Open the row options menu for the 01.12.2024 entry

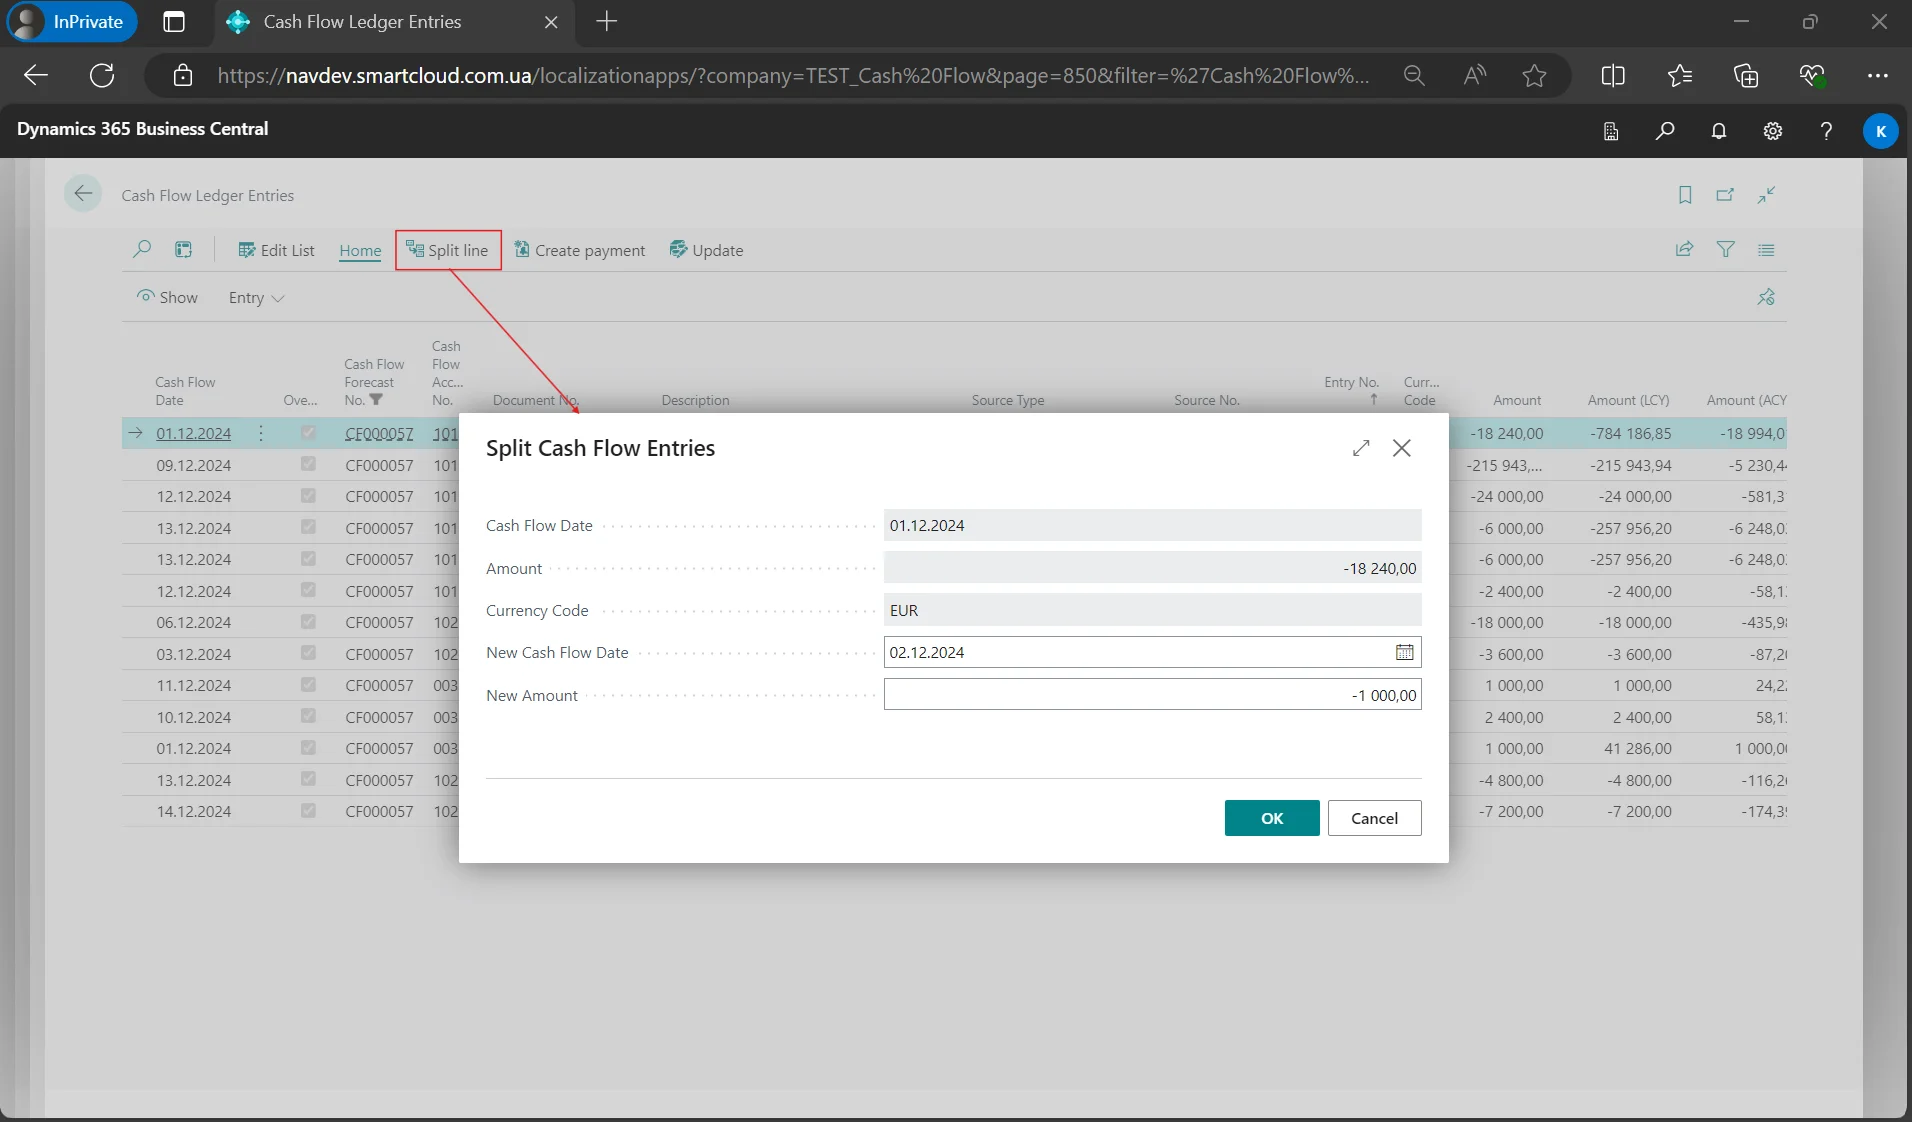[261, 433]
